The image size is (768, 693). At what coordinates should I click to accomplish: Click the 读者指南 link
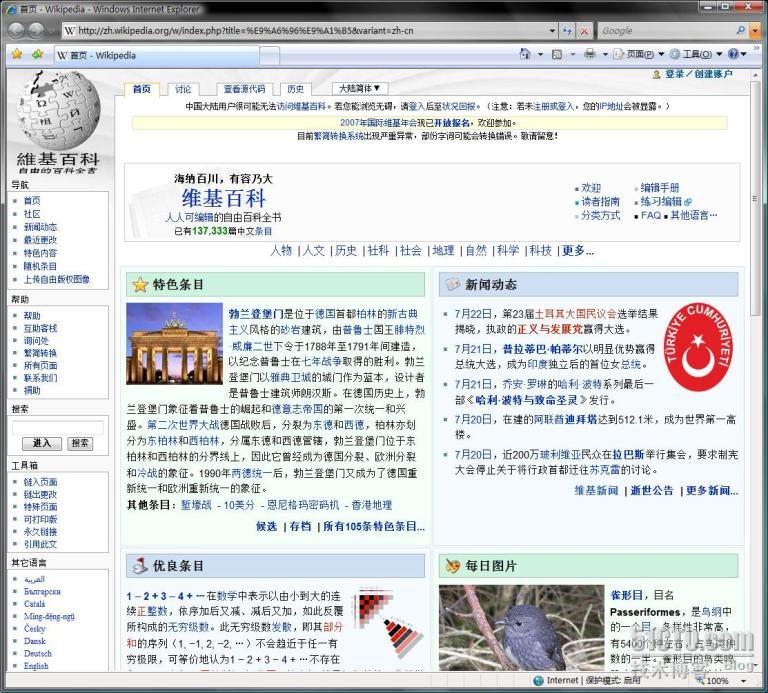[x=600, y=202]
